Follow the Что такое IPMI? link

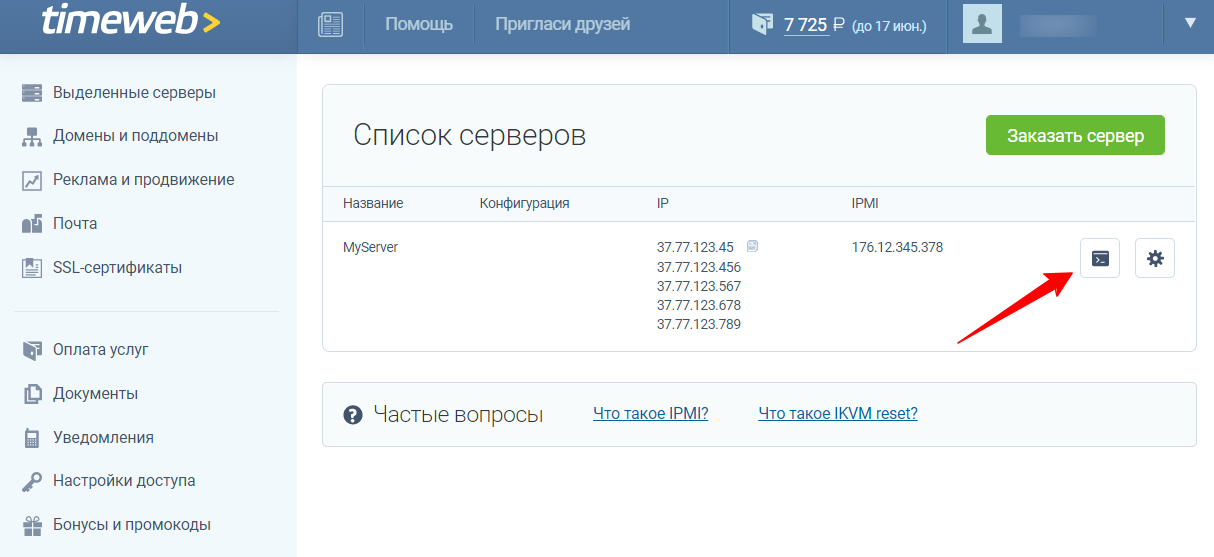click(x=650, y=414)
